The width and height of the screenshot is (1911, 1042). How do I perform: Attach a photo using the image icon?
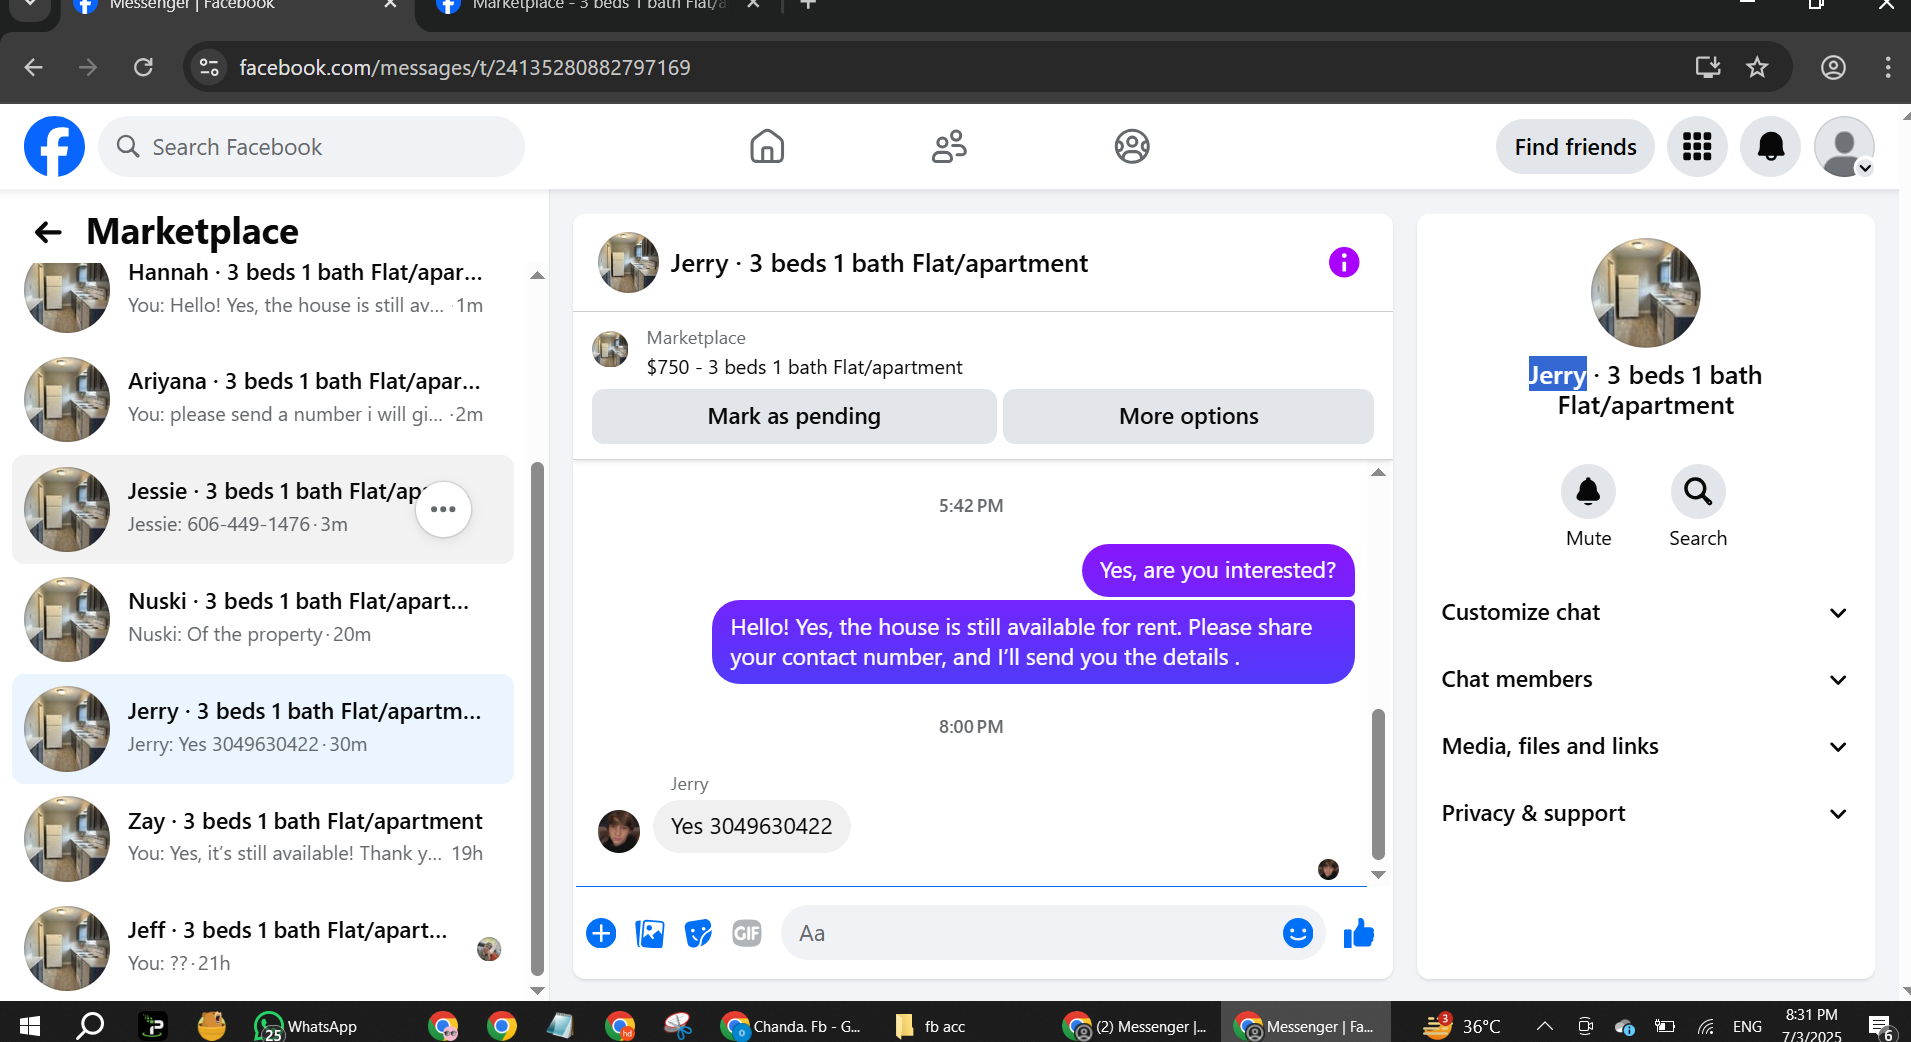tap(650, 933)
